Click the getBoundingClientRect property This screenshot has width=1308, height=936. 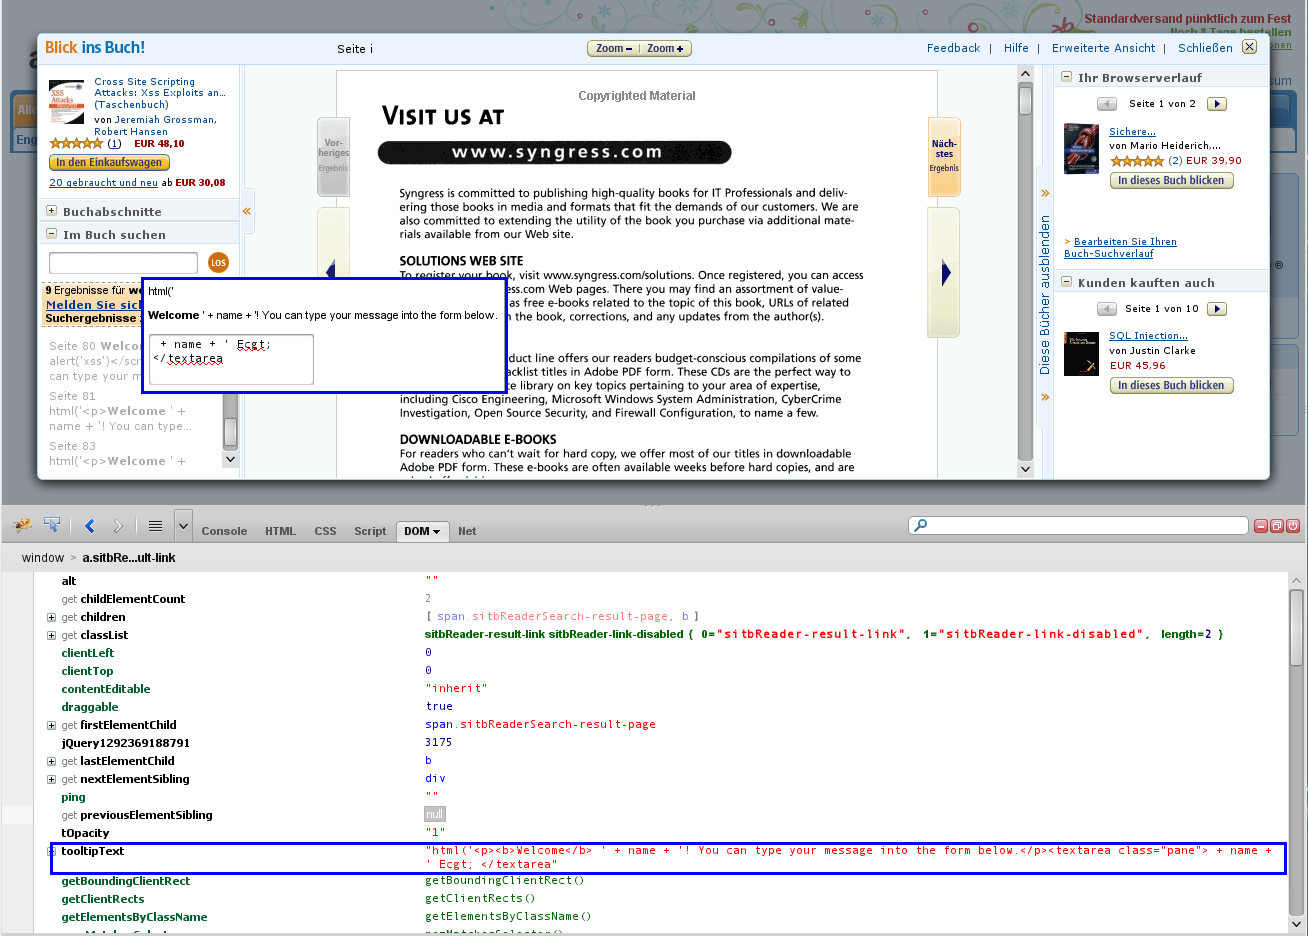(x=125, y=881)
